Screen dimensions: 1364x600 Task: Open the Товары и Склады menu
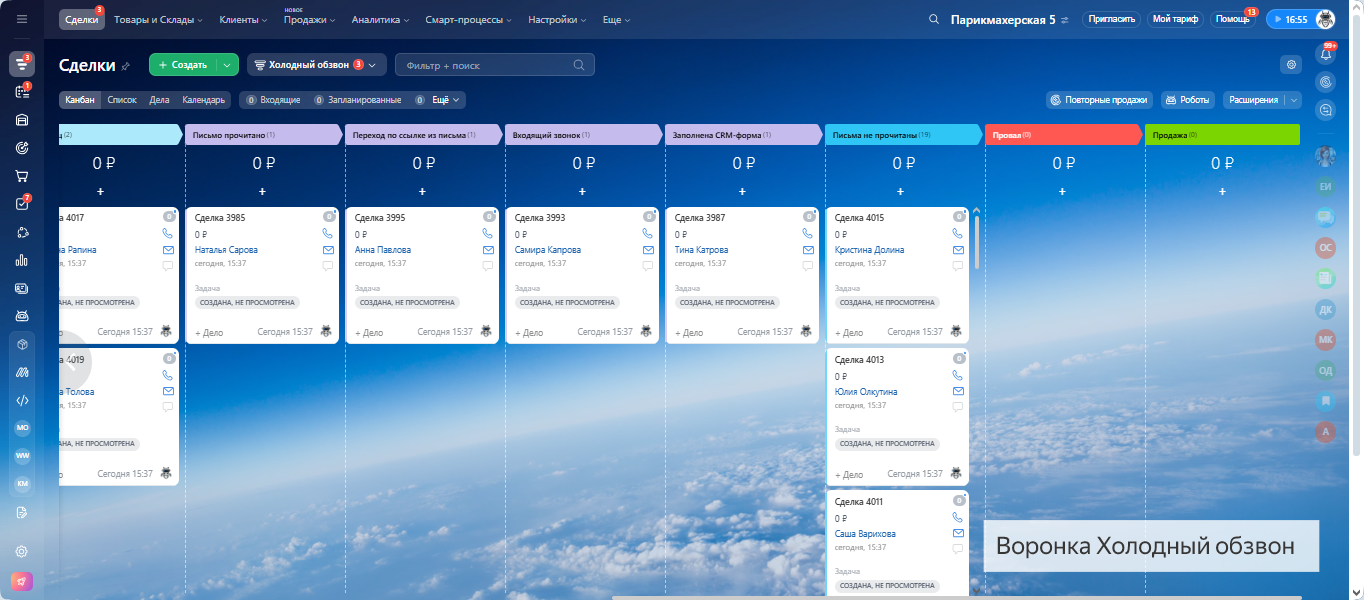158,19
